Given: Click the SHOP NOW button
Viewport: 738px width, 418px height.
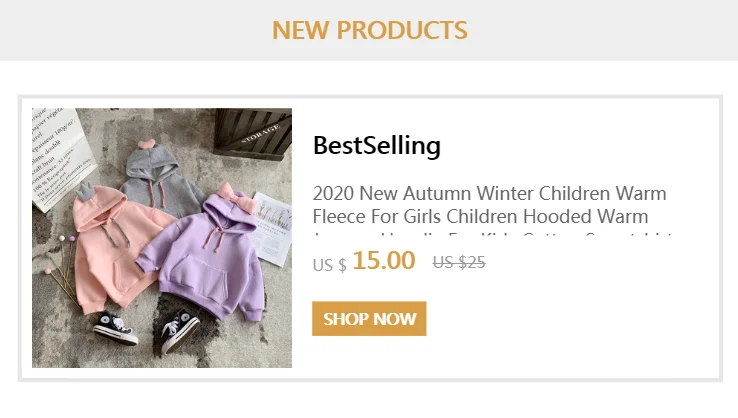Looking at the screenshot, I should click(x=369, y=319).
